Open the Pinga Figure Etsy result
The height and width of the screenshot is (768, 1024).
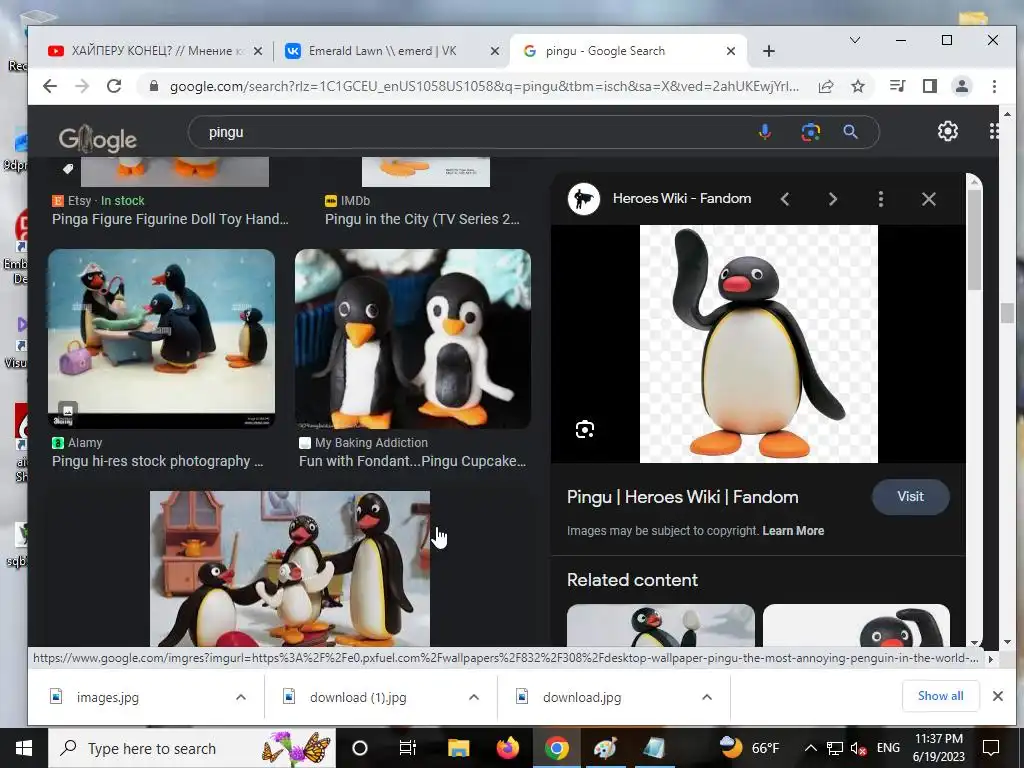[x=170, y=219]
